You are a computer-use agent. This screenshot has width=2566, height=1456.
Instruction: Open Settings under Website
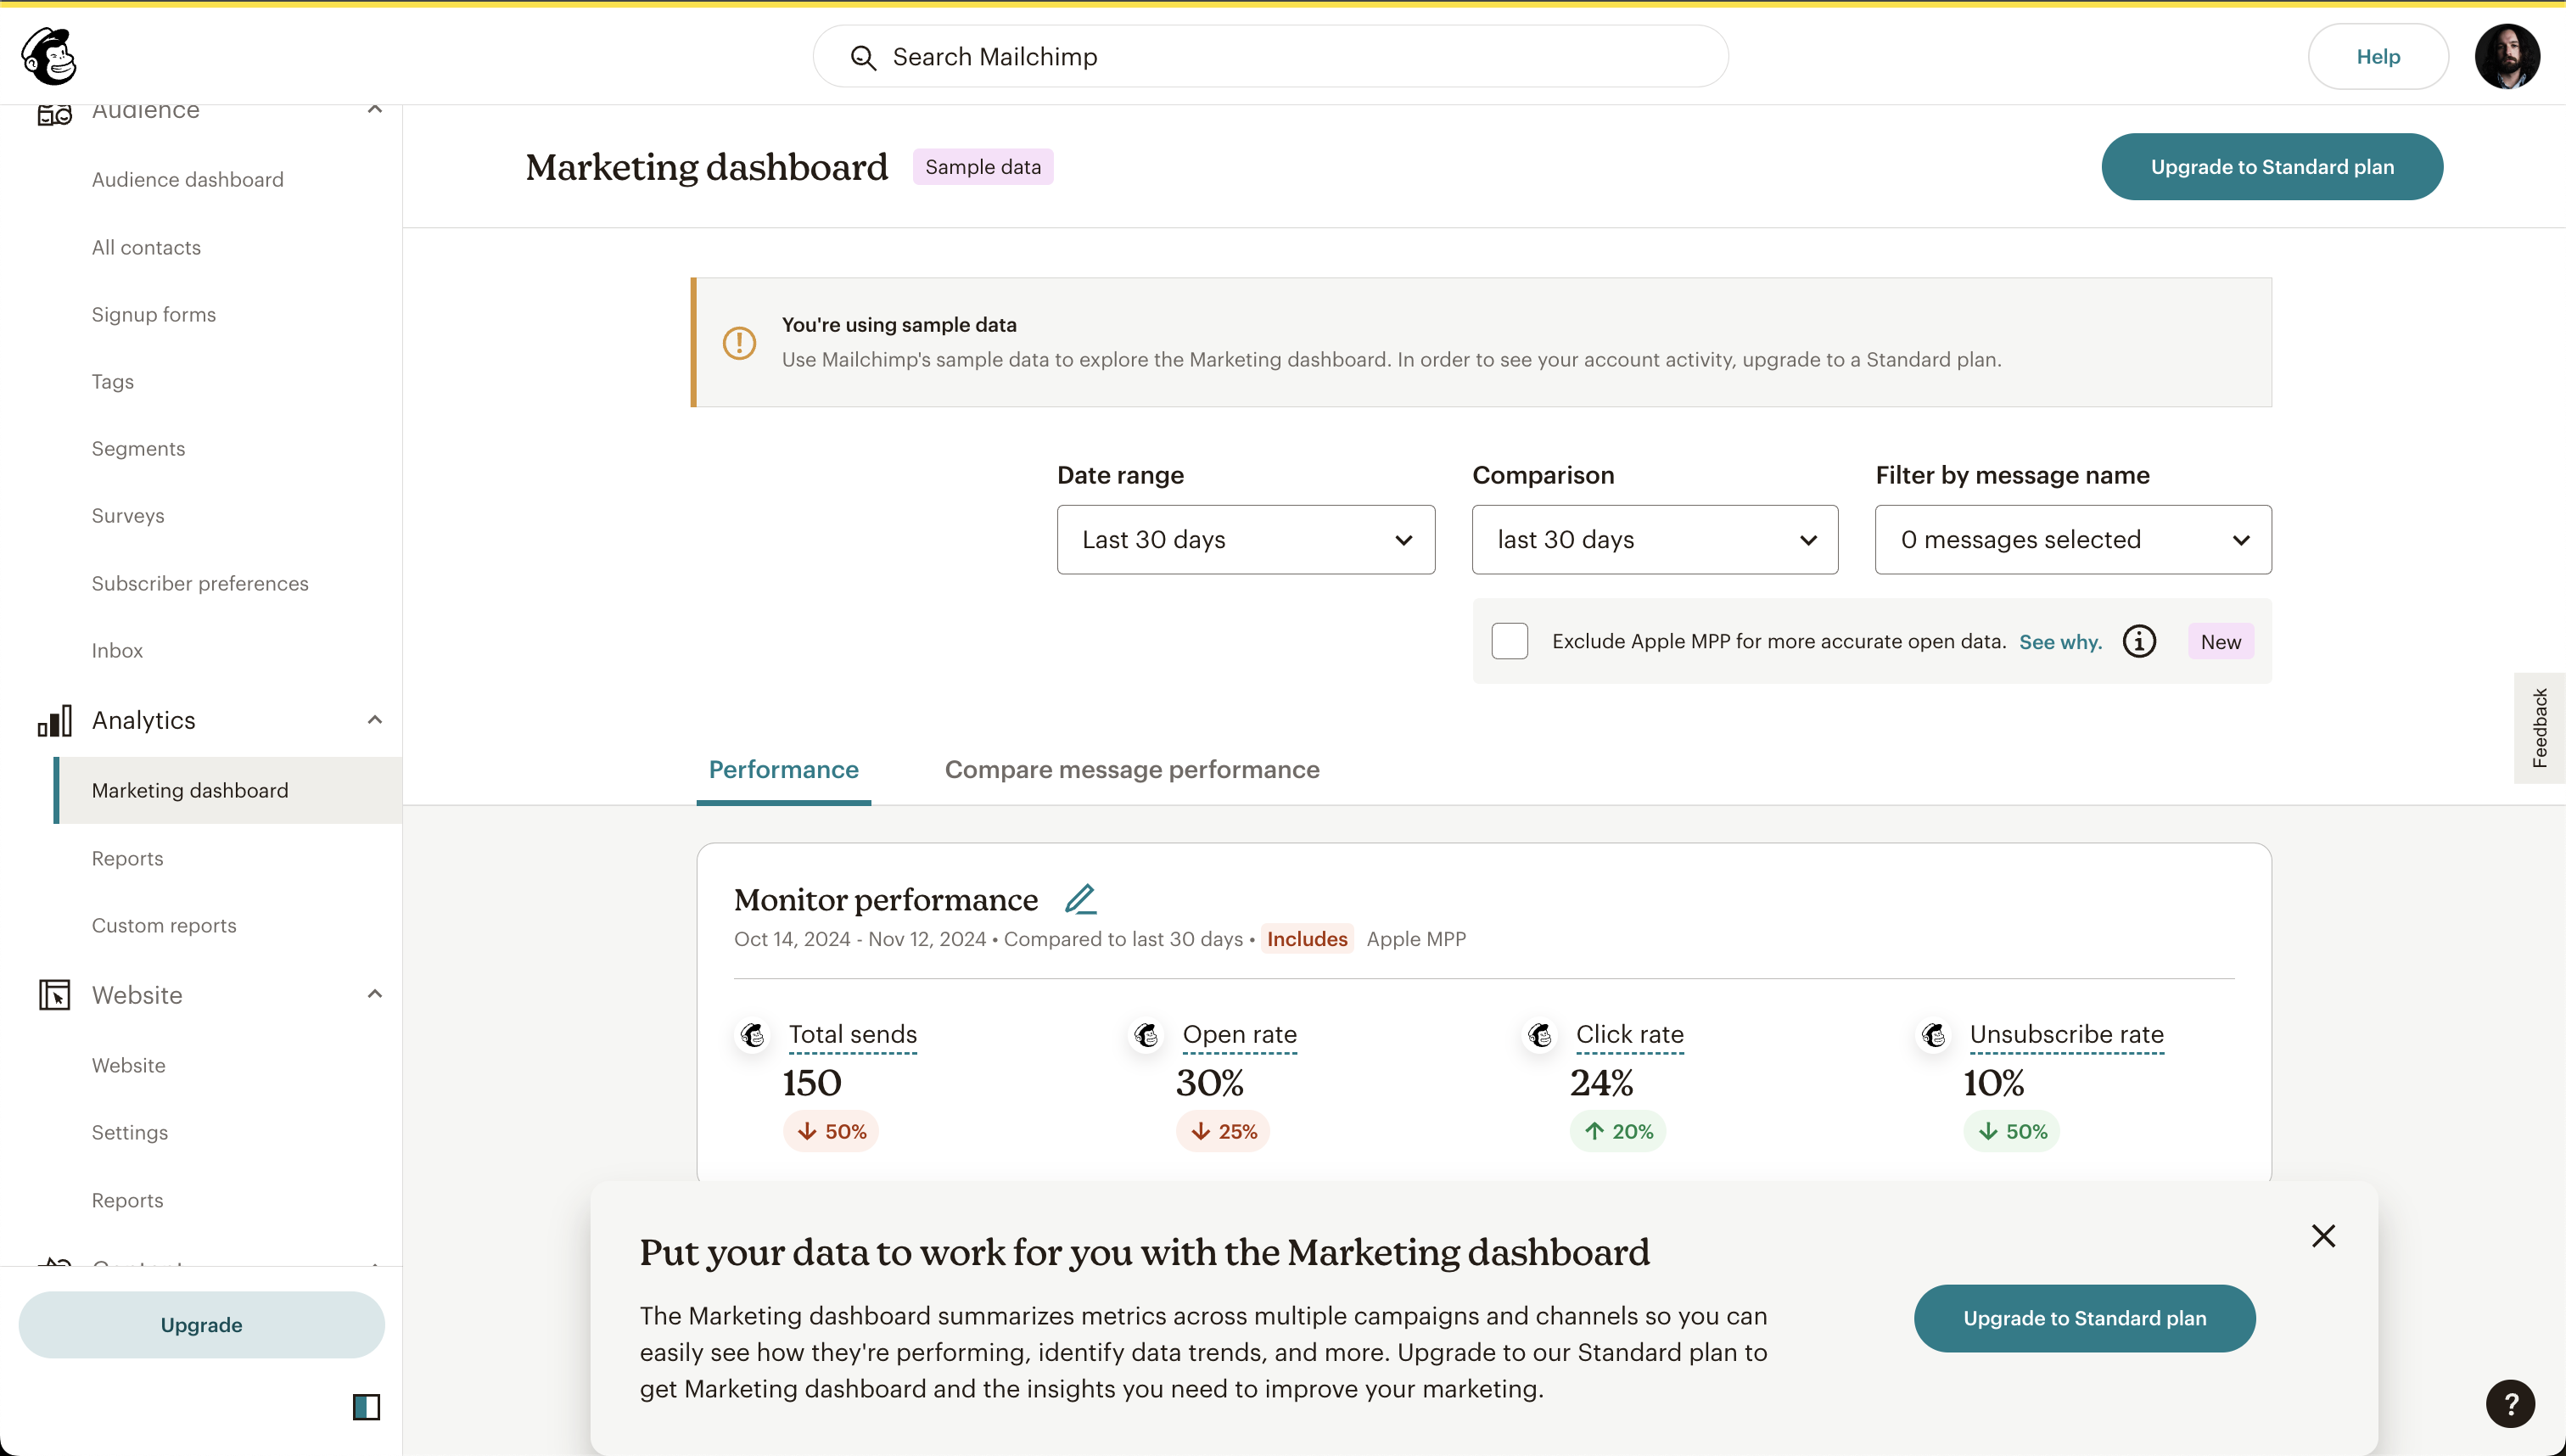tap(130, 1133)
